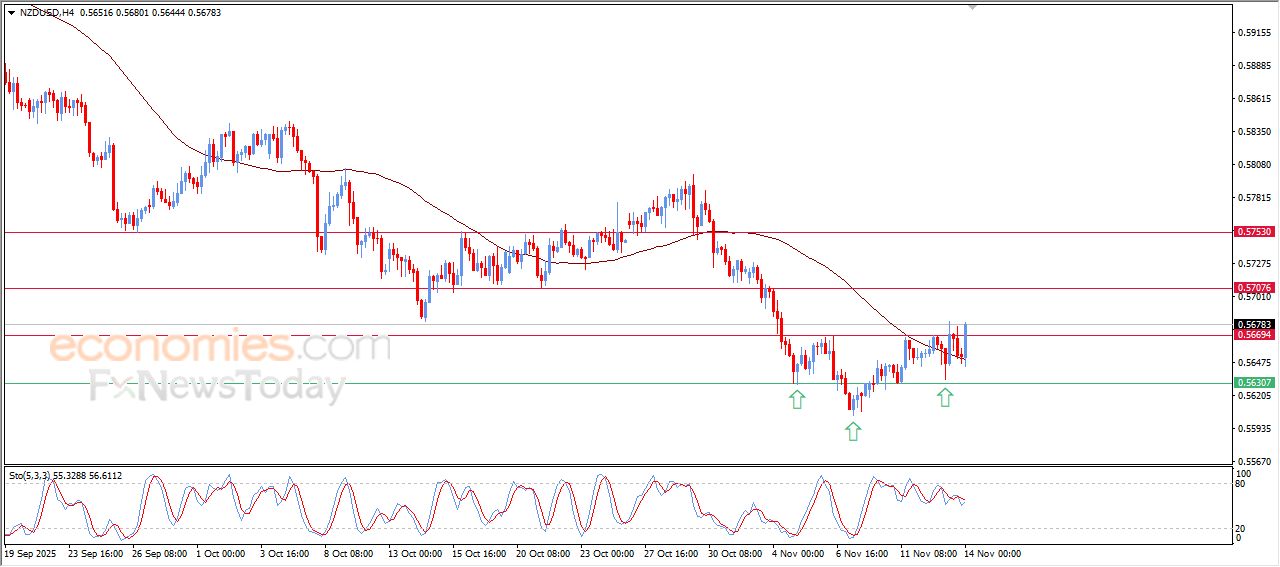The image size is (1280, 567).
Task: Select the 0.55670 price axis label
Action: [x=1254, y=462]
